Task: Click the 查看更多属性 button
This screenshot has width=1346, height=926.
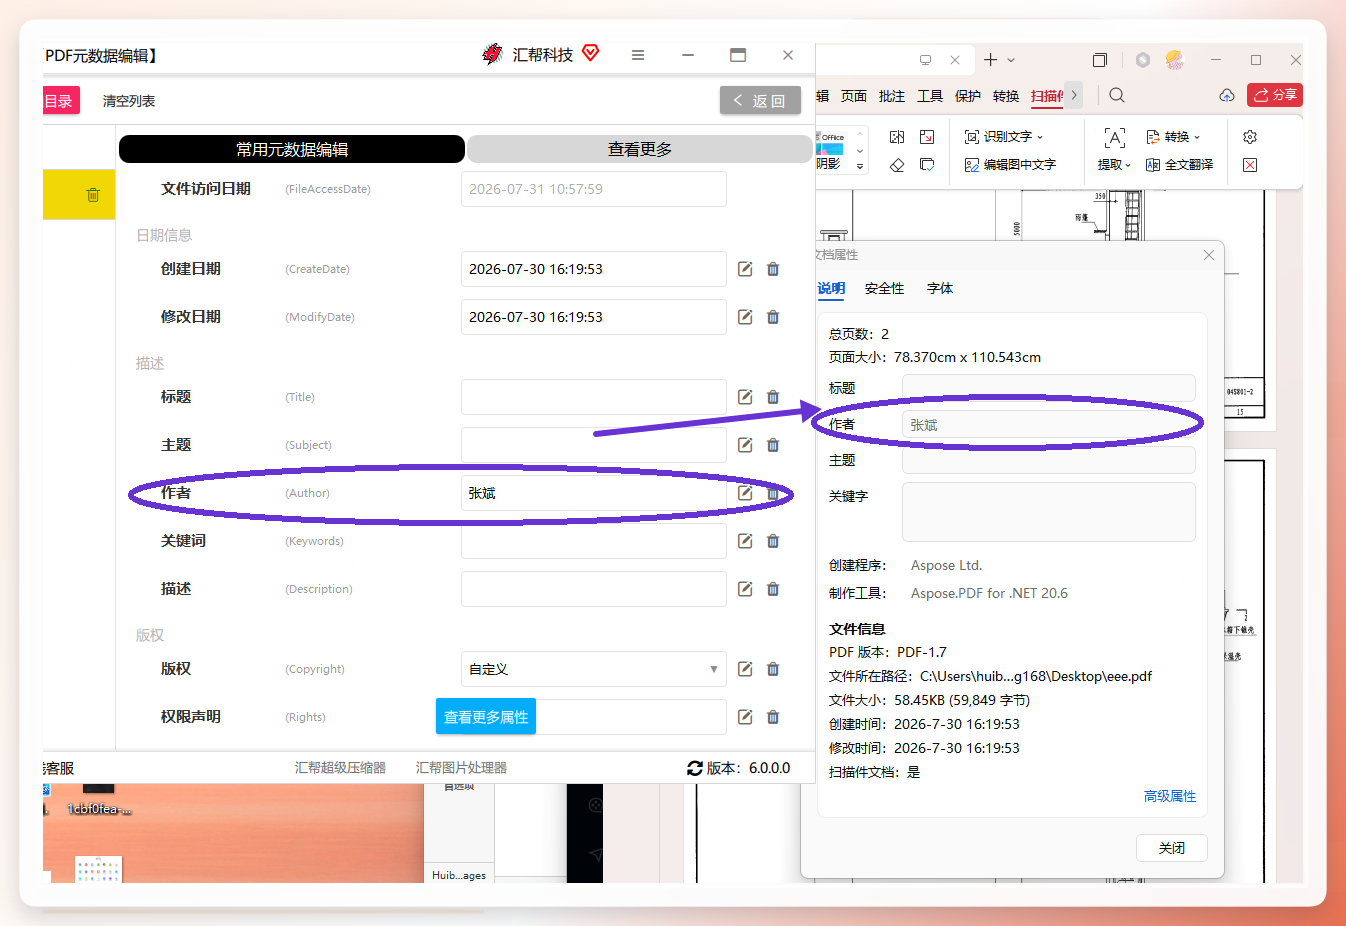Action: 486,716
